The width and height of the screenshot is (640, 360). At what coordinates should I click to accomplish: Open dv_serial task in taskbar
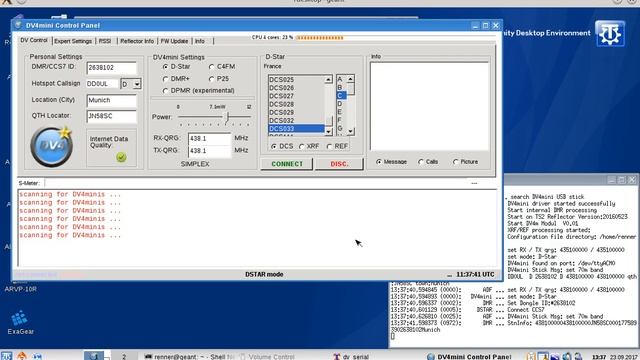click(352, 357)
